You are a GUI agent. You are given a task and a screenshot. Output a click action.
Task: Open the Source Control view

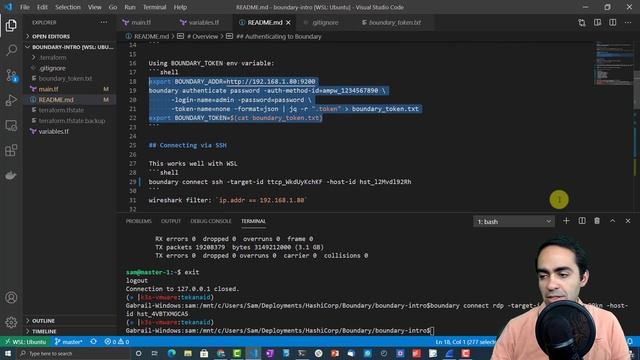(11, 76)
